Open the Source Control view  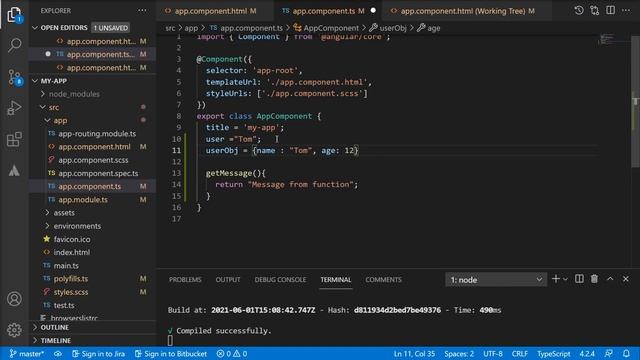pos(15,77)
